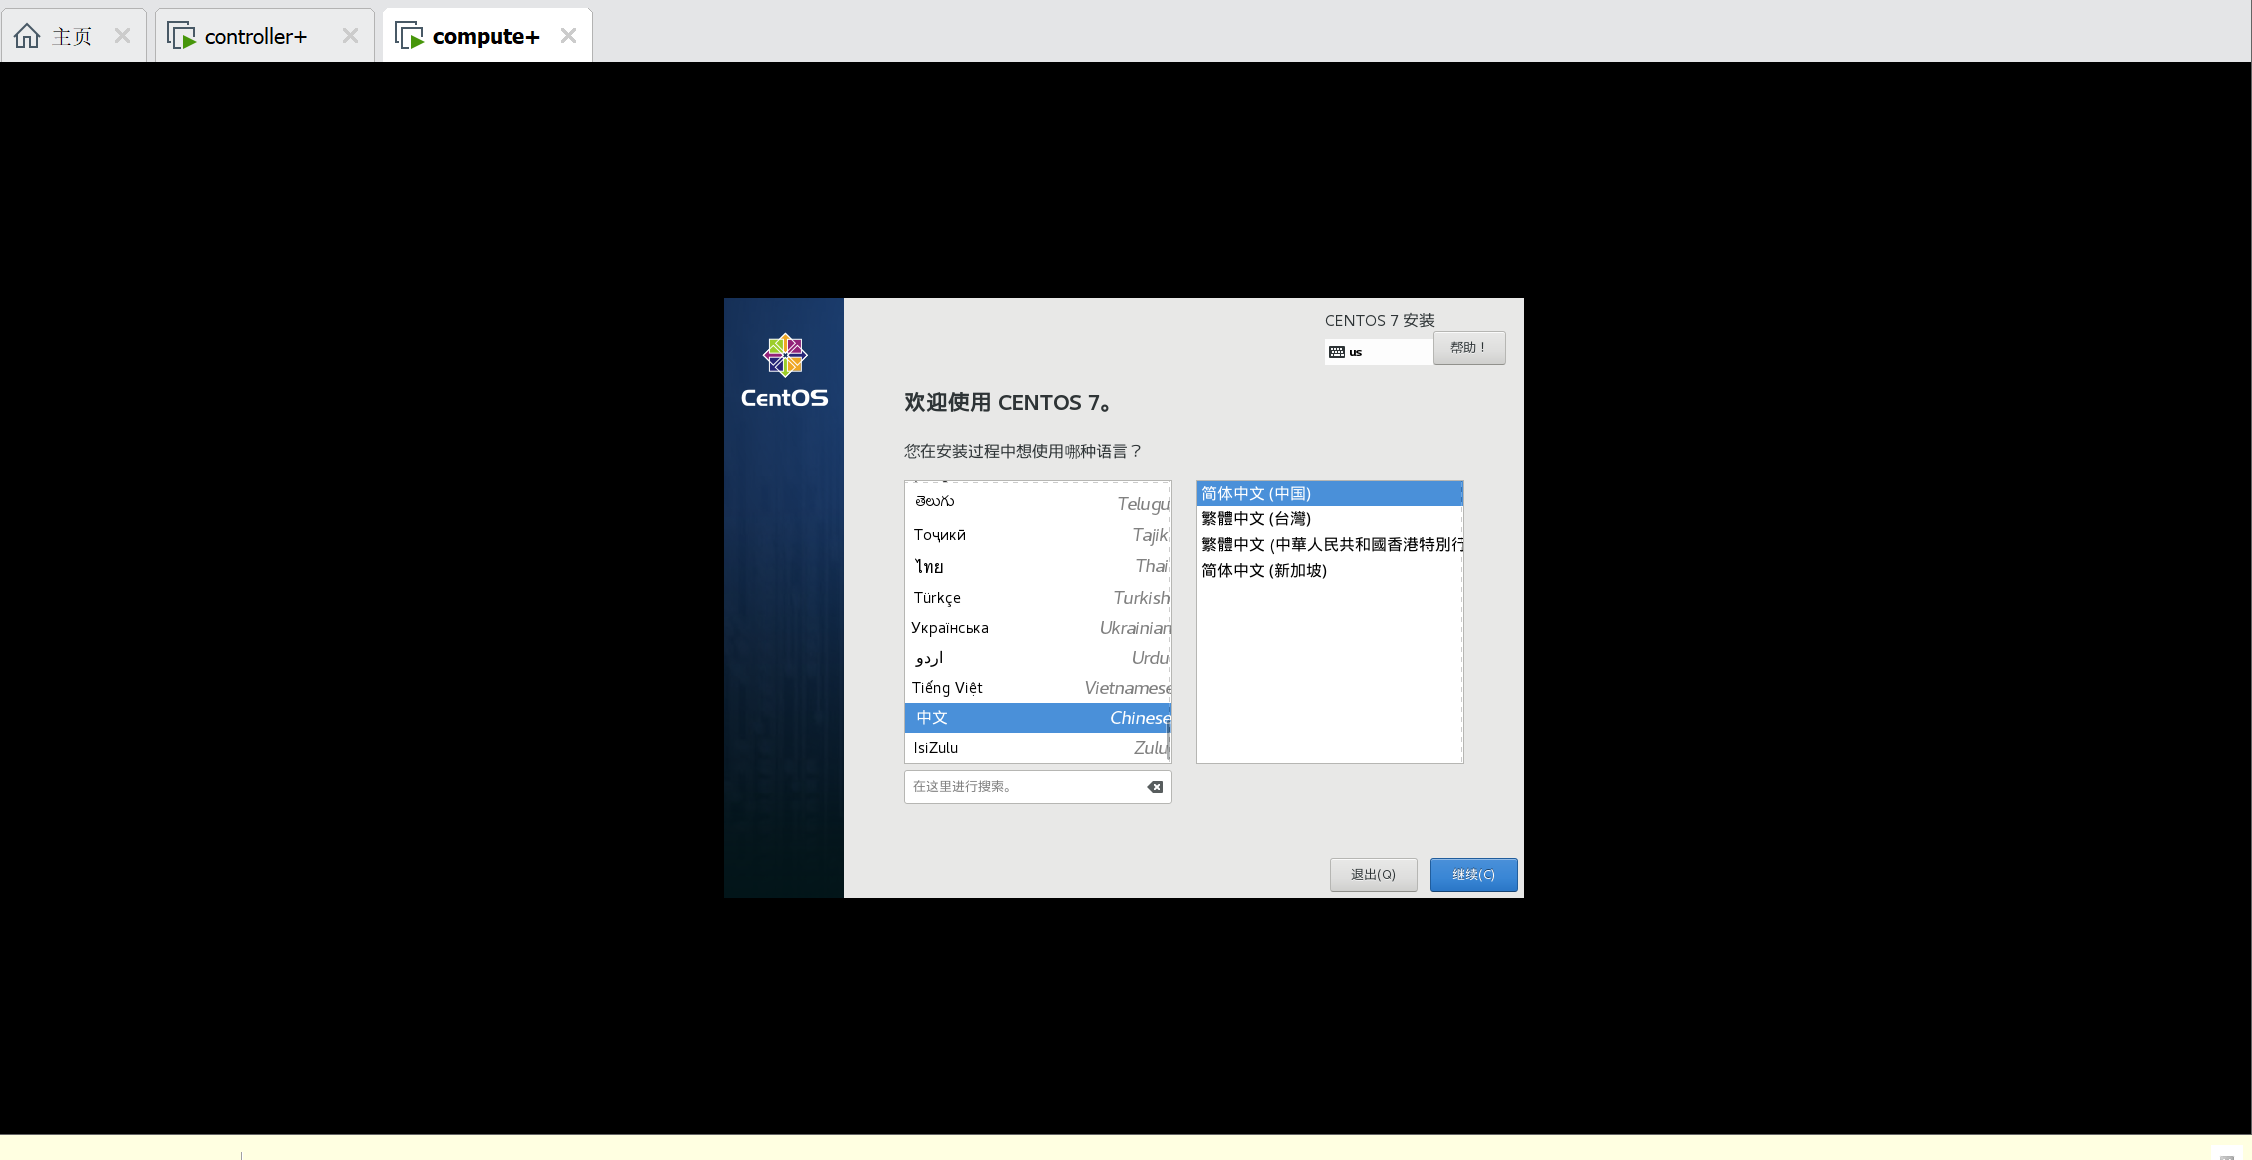Close the 主页 tab
The image size is (2252, 1160).
click(122, 36)
